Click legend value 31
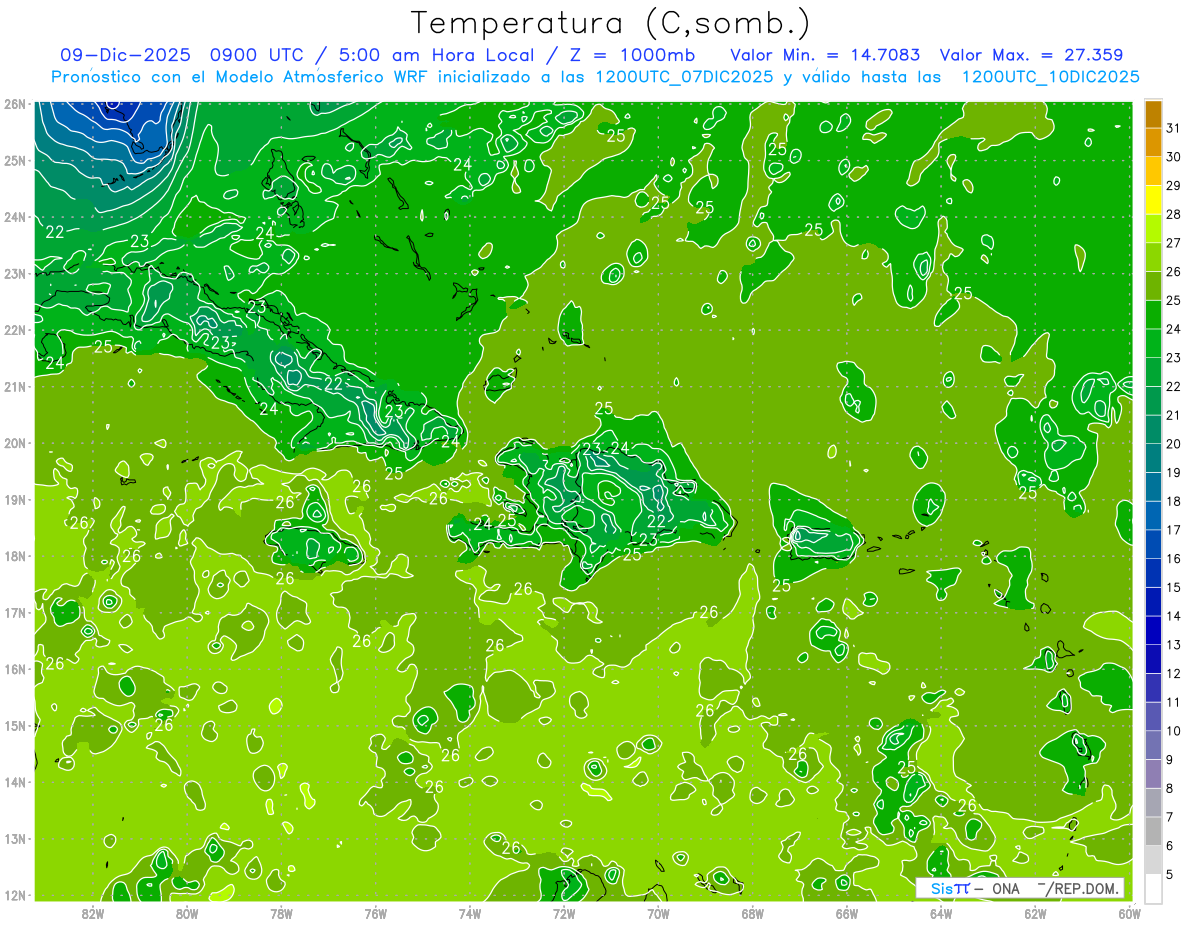Image resolution: width=1200 pixels, height=927 pixels. coord(1173,128)
